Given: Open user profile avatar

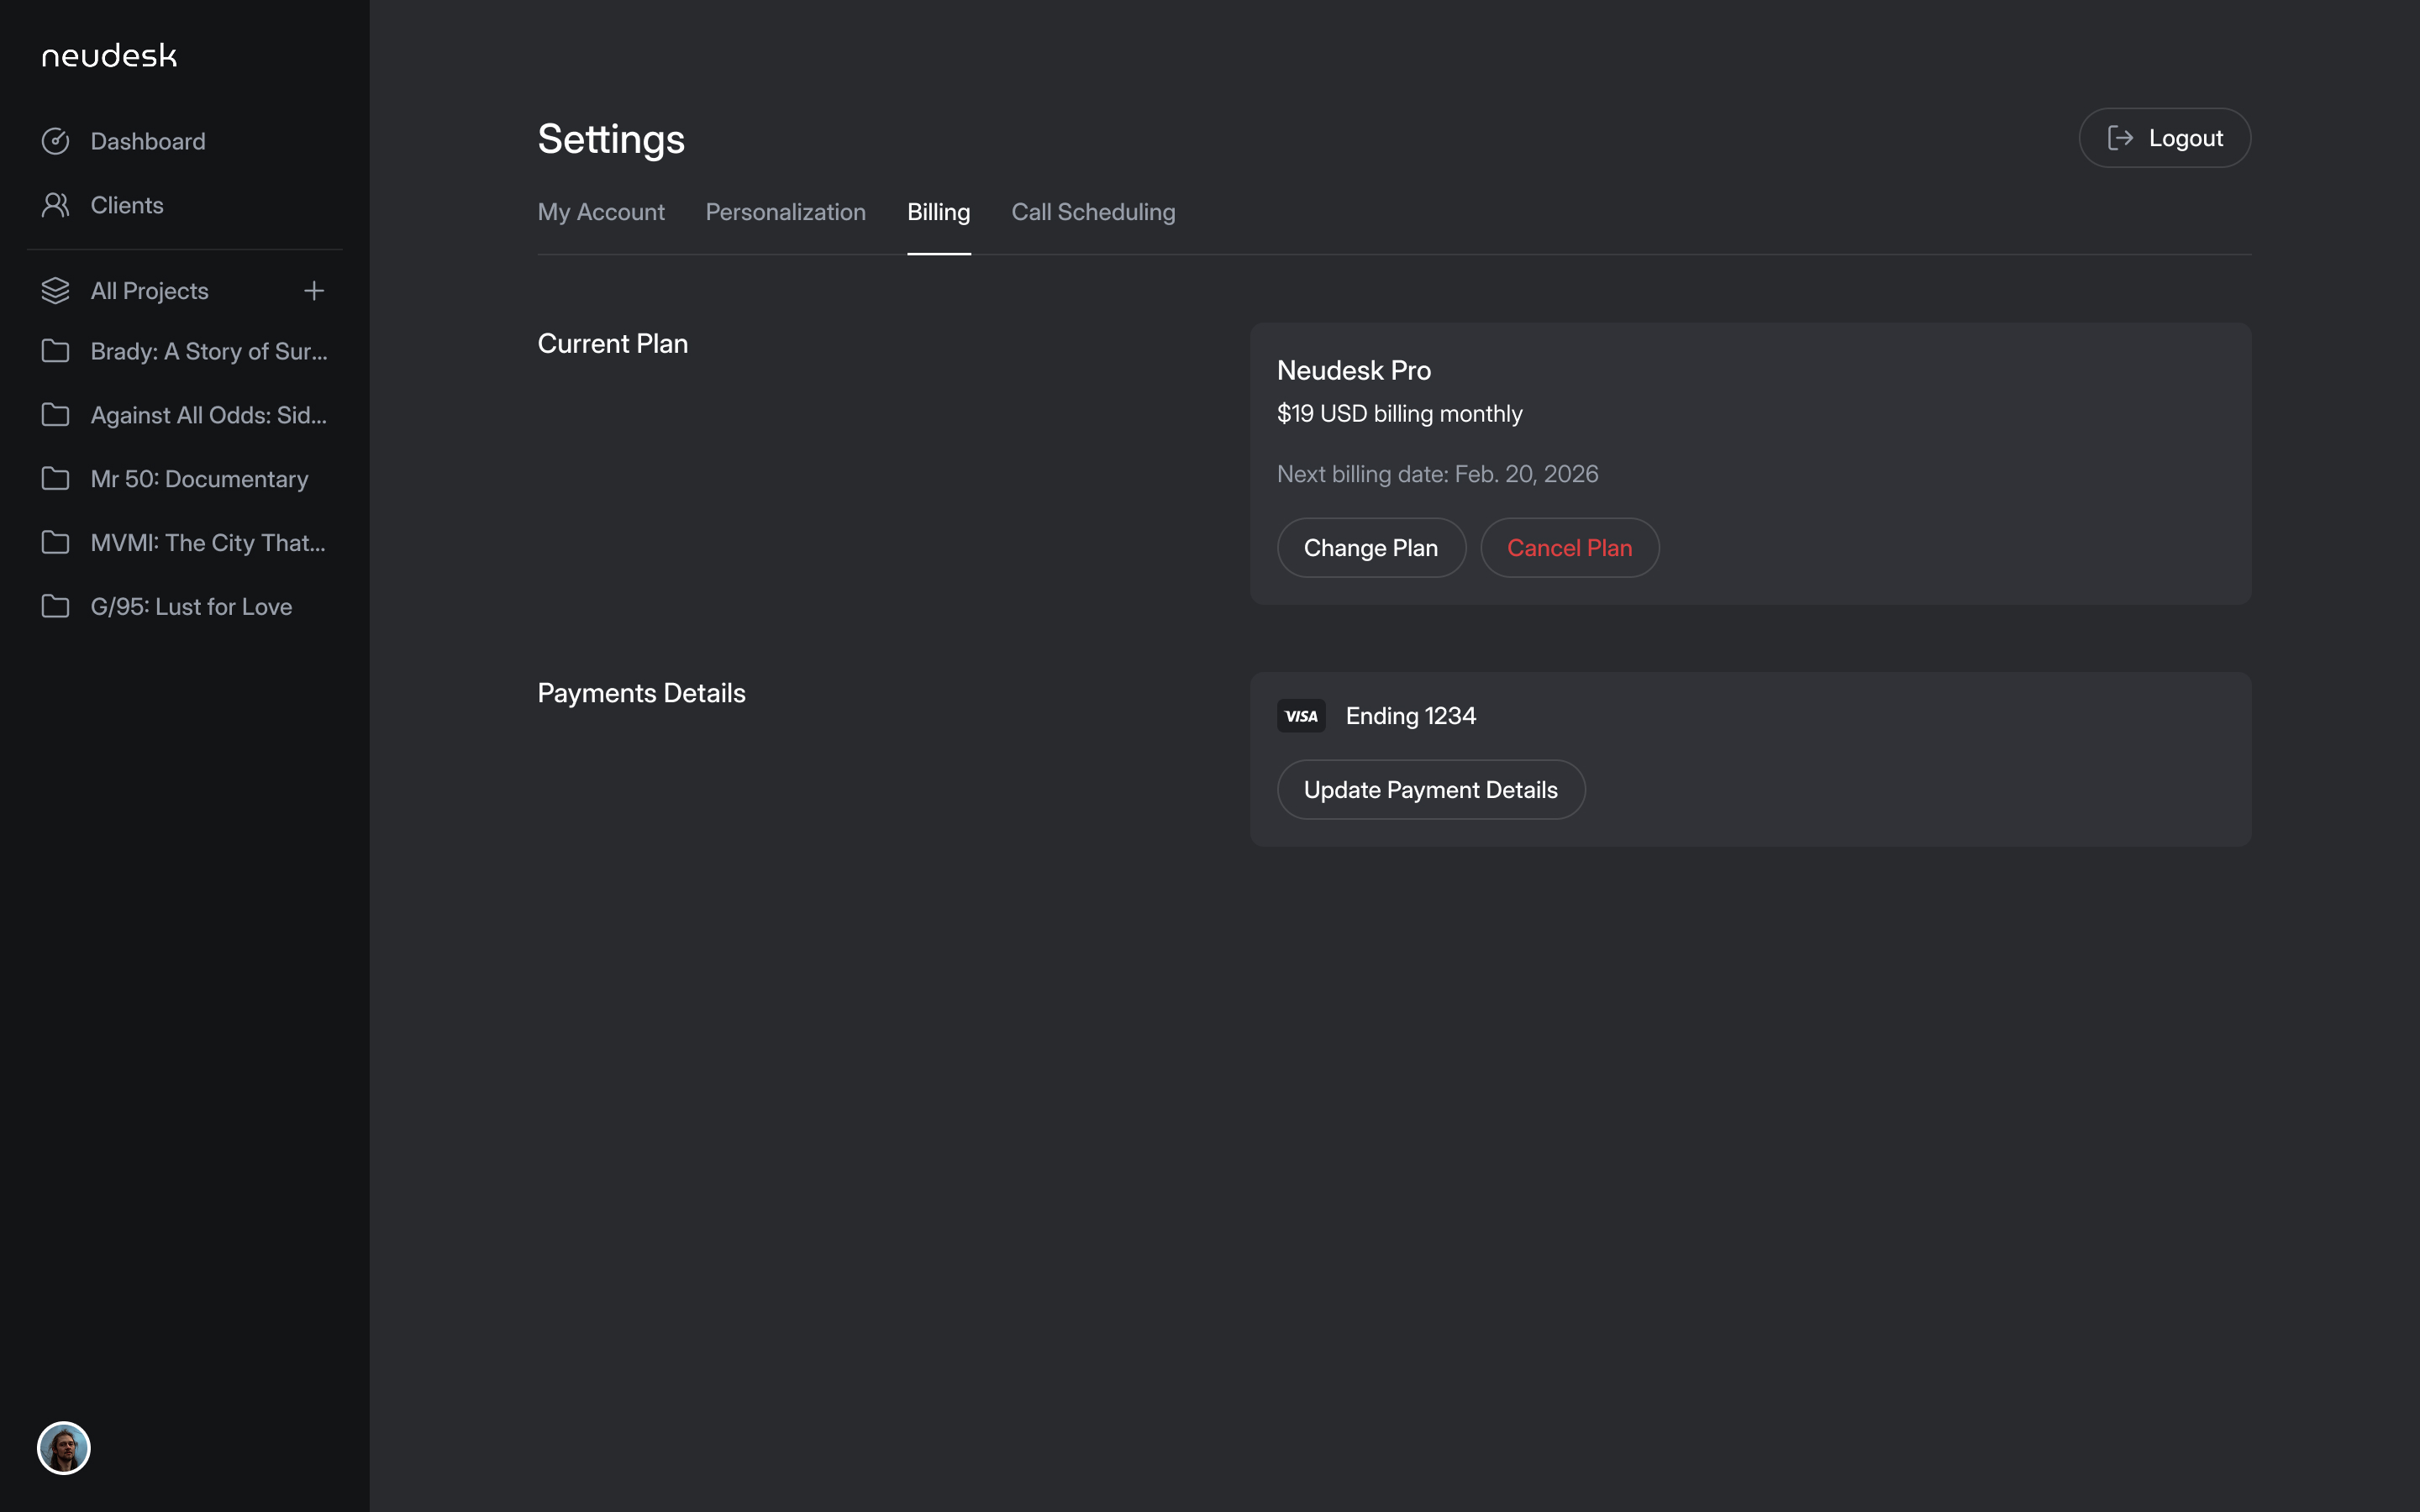Looking at the screenshot, I should 64,1448.
